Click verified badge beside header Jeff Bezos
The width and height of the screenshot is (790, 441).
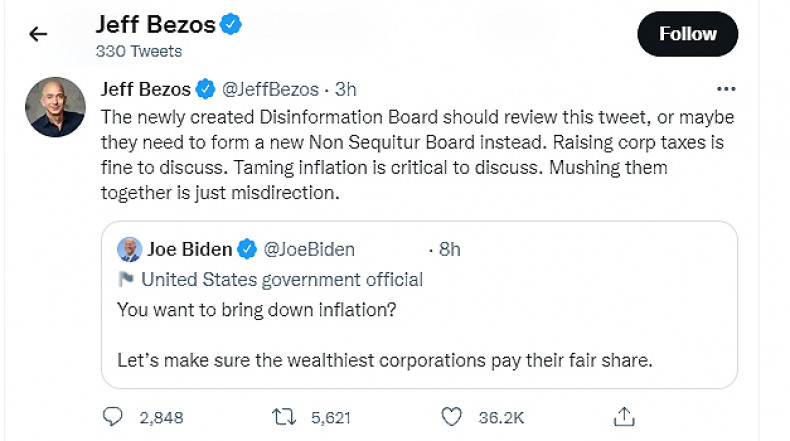pos(230,24)
